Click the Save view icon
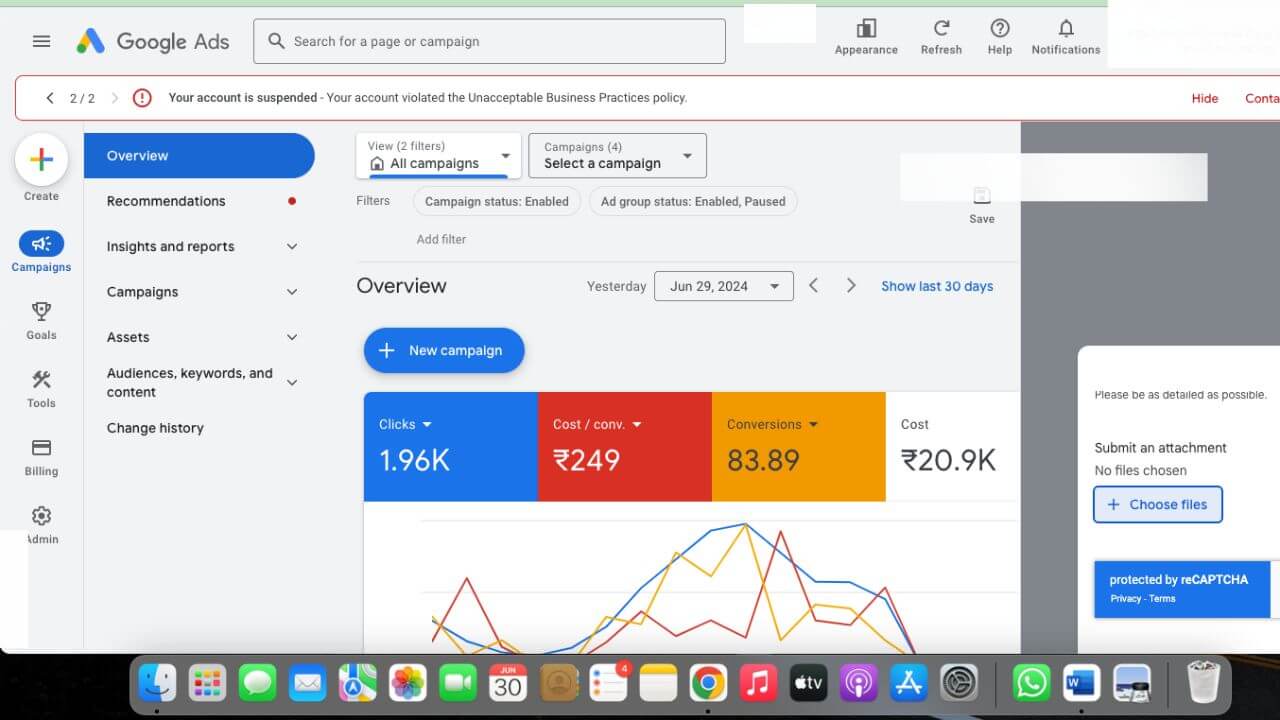 [x=981, y=197]
